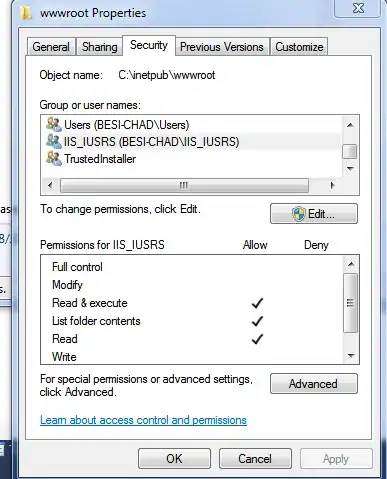Image resolution: width=387 pixels, height=479 pixels.
Task: Select IIS_IUSRS (BESI-CHAD\IIS_IUSRS) entry
Action: click(192, 141)
